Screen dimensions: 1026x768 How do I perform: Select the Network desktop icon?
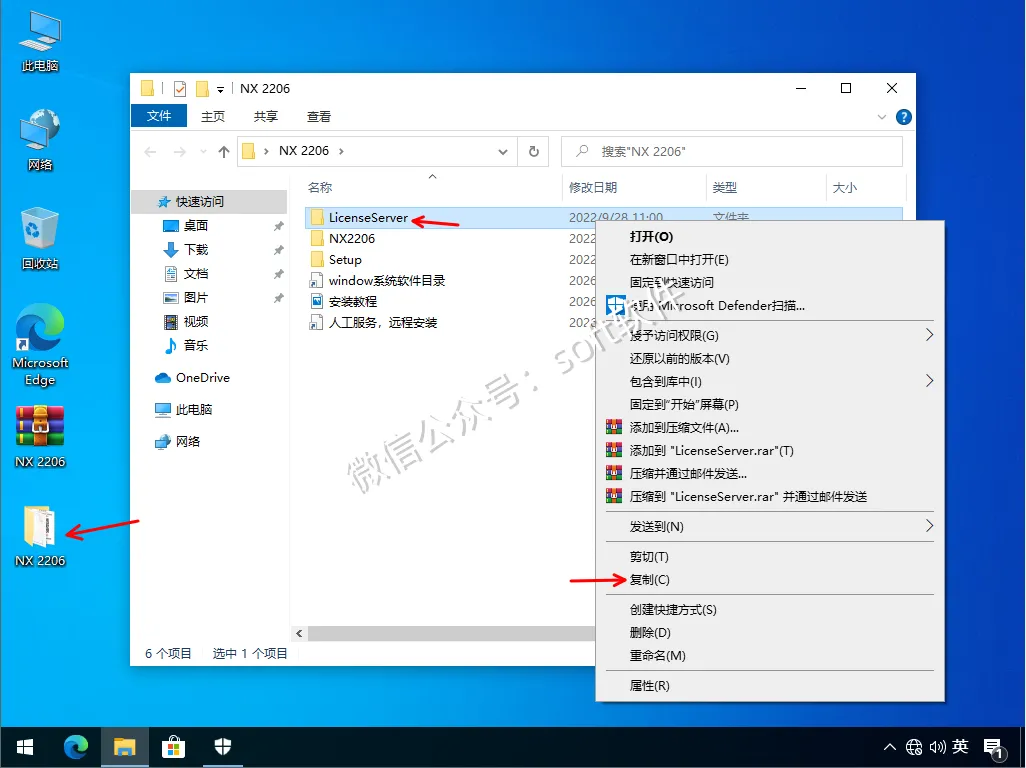click(x=40, y=140)
